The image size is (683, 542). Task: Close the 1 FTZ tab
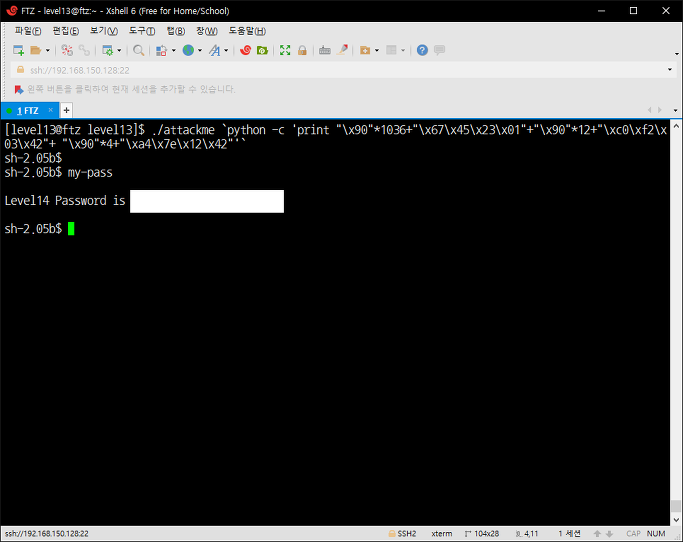[51, 110]
